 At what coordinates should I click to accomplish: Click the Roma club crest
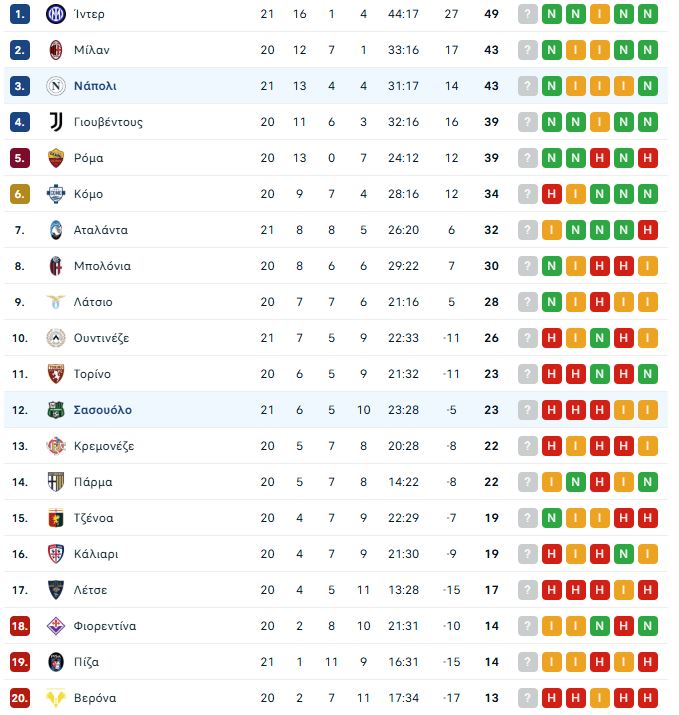pos(55,158)
